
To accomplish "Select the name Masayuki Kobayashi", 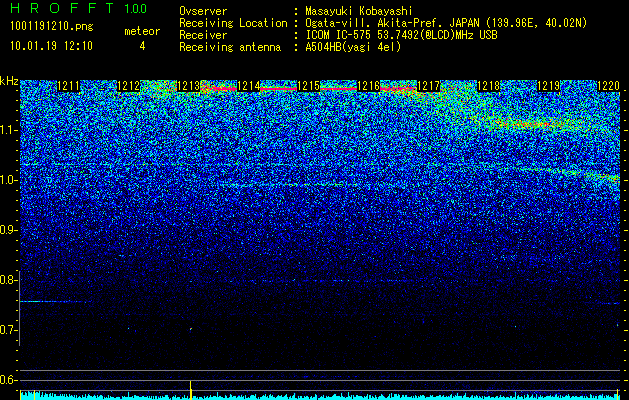I will click(x=359, y=11).
